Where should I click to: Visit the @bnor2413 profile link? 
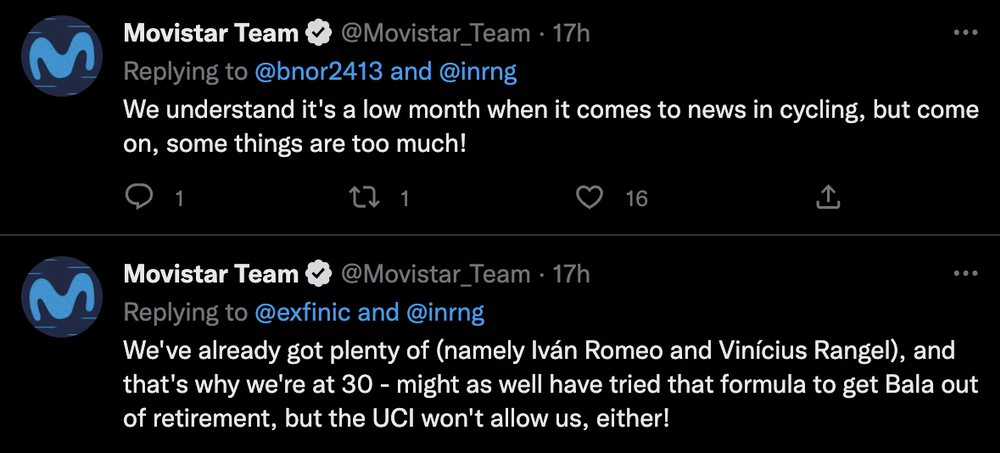tap(319, 72)
